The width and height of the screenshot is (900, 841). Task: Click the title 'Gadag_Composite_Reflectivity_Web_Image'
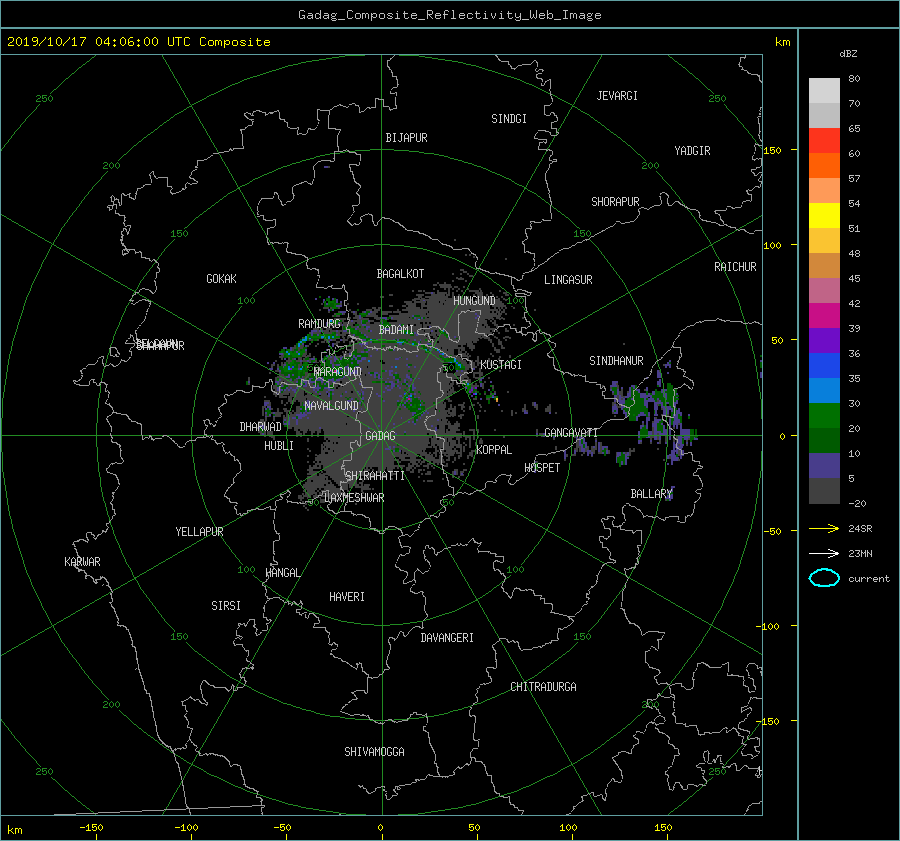pos(449,15)
